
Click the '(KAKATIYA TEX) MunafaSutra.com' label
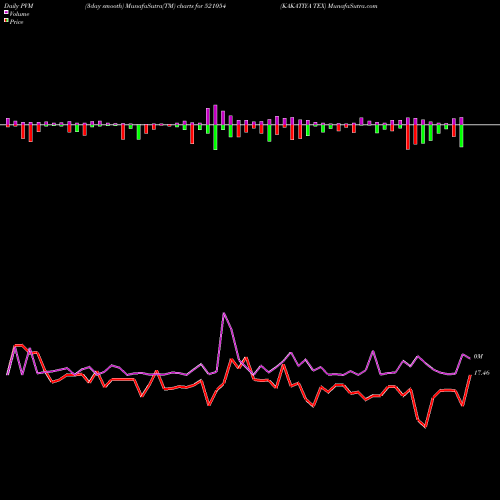click(x=329, y=6)
